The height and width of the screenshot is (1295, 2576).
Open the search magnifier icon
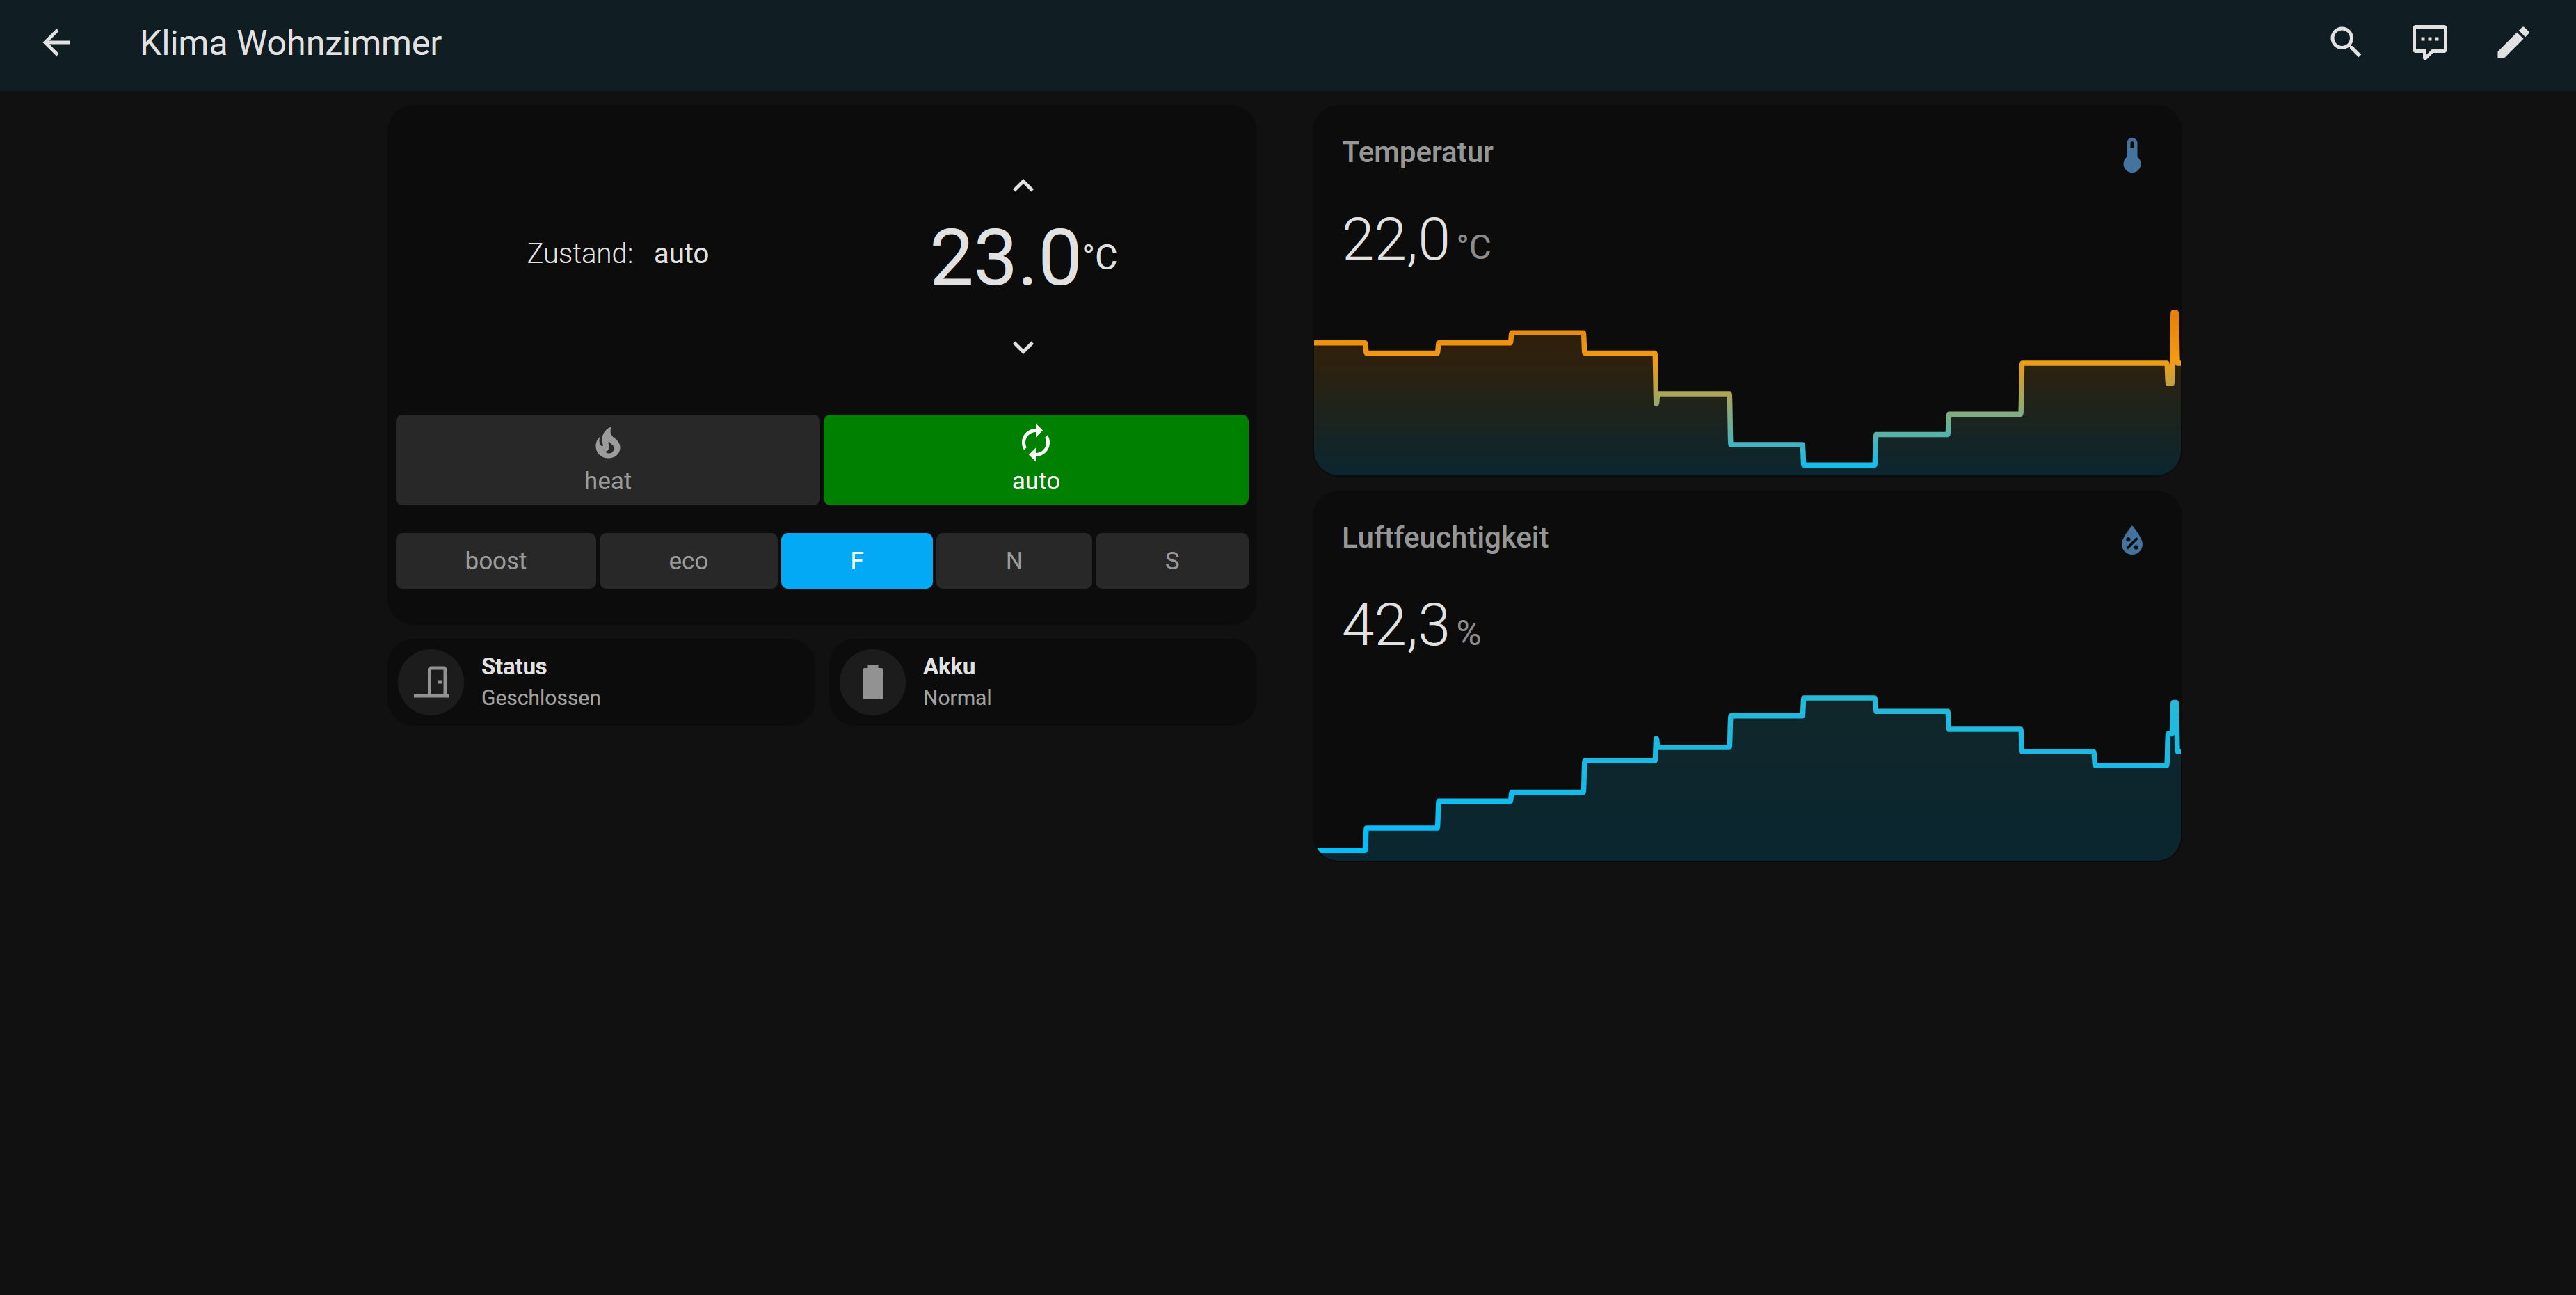tap(2345, 43)
